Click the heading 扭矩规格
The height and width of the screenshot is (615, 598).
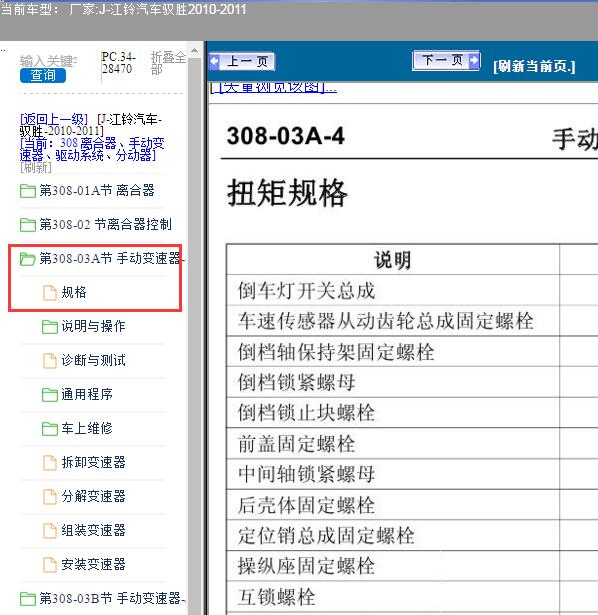pos(287,193)
